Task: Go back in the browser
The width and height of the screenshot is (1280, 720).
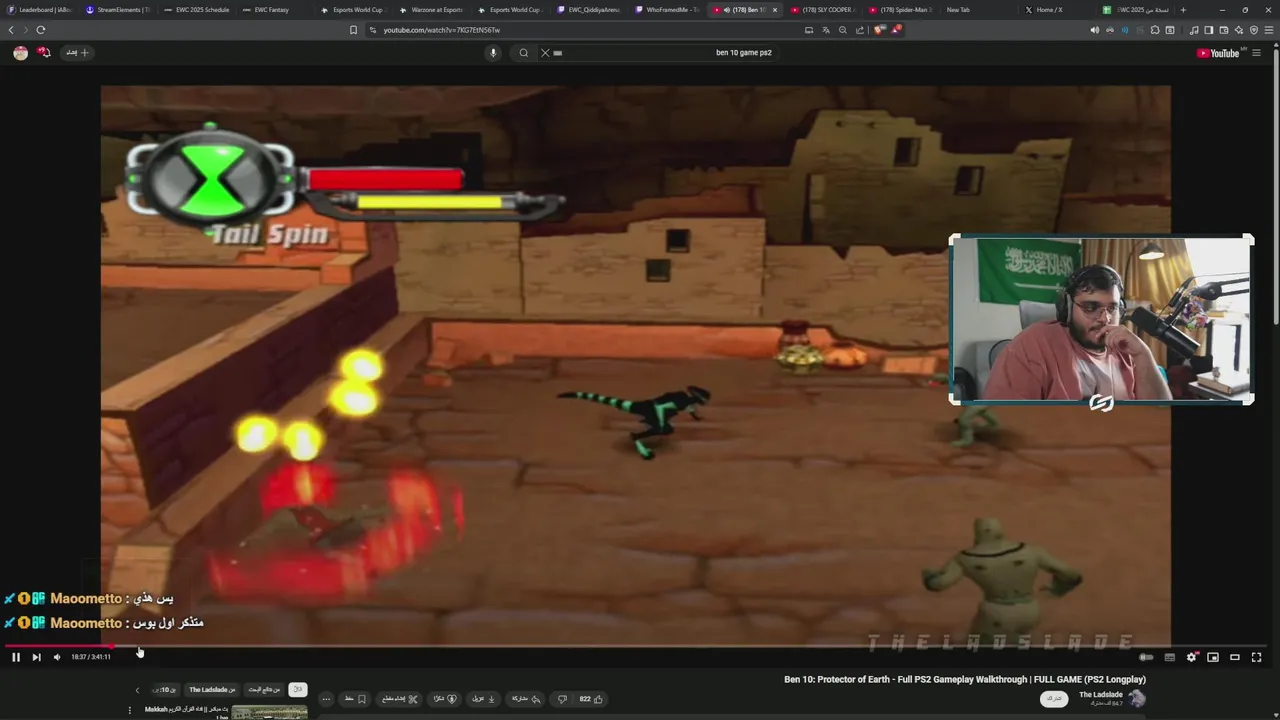Action: click(11, 30)
